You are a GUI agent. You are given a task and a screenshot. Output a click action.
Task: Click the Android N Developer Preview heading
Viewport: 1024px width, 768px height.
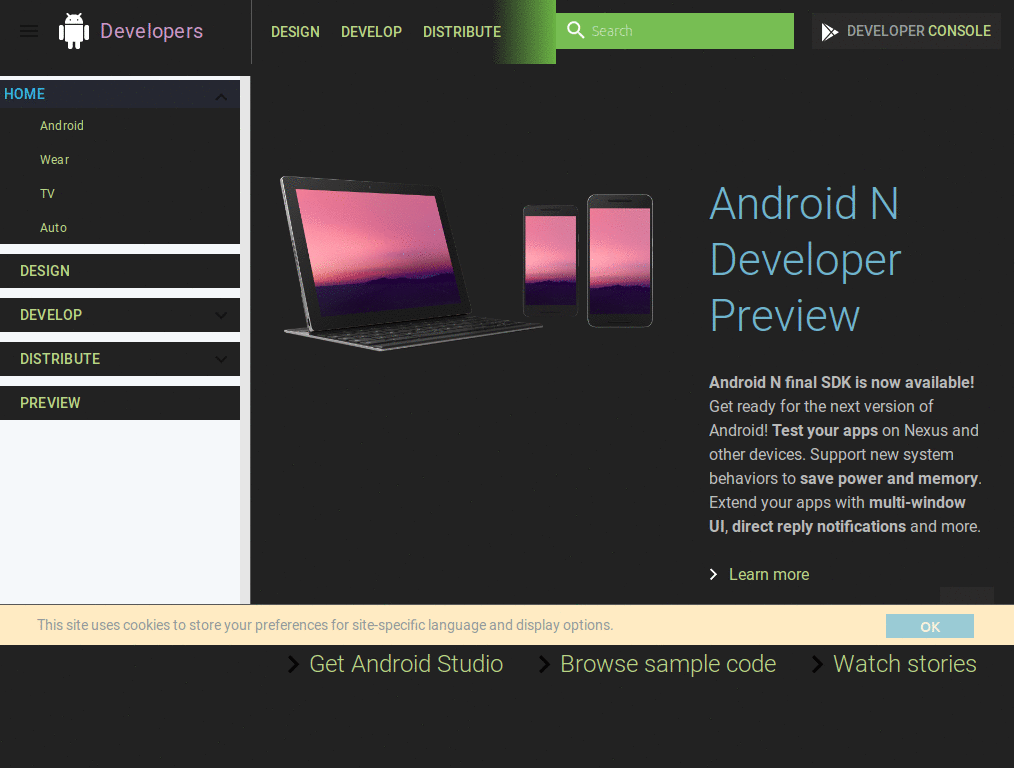click(805, 259)
